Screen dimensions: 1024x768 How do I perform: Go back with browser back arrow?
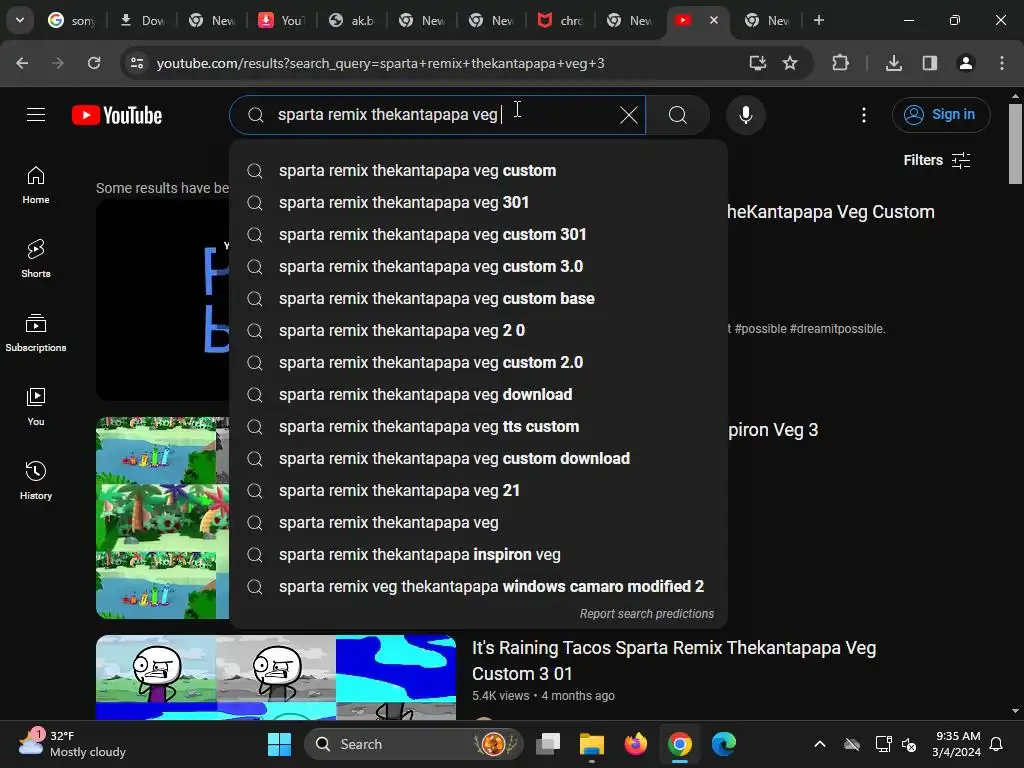pyautogui.click(x=22, y=63)
